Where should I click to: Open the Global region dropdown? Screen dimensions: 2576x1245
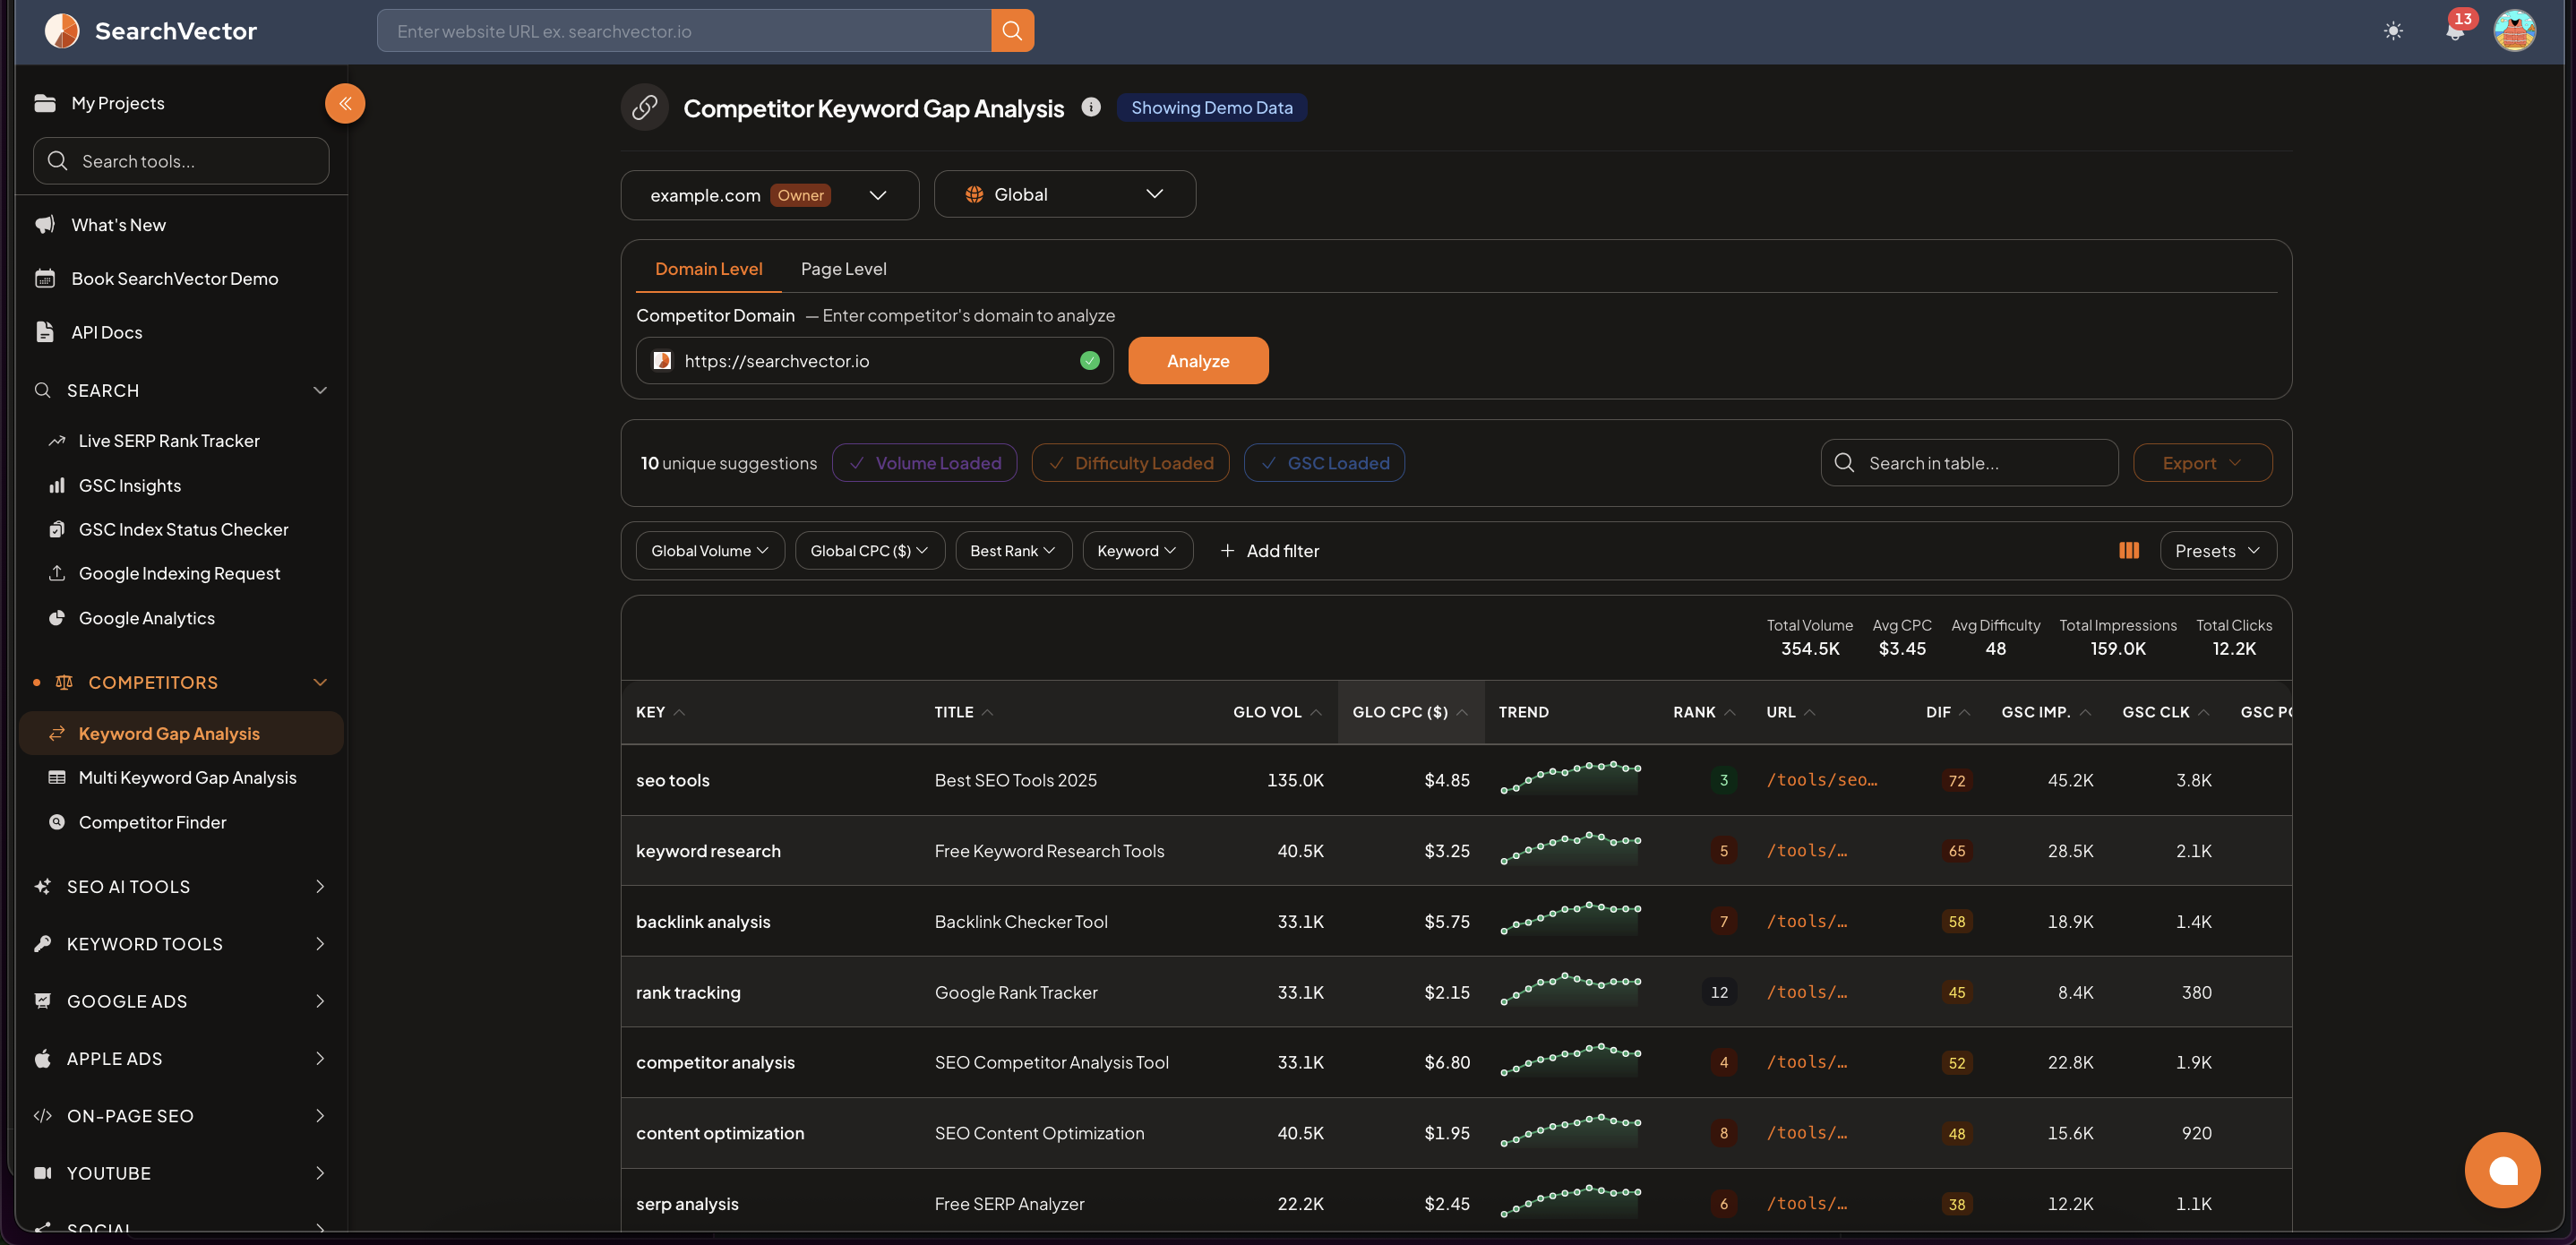(1064, 194)
